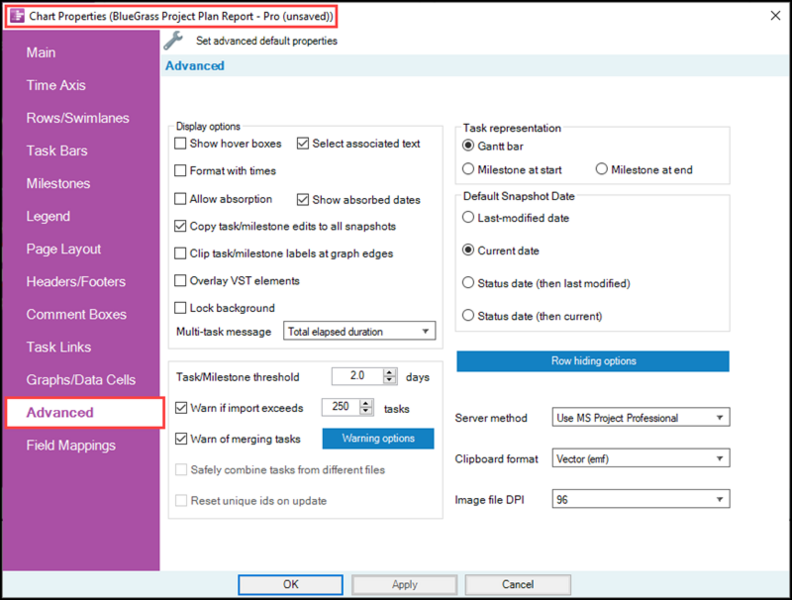Image resolution: width=792 pixels, height=600 pixels.
Task: Expand the Clipboard format dropdown
Action: [x=640, y=459]
